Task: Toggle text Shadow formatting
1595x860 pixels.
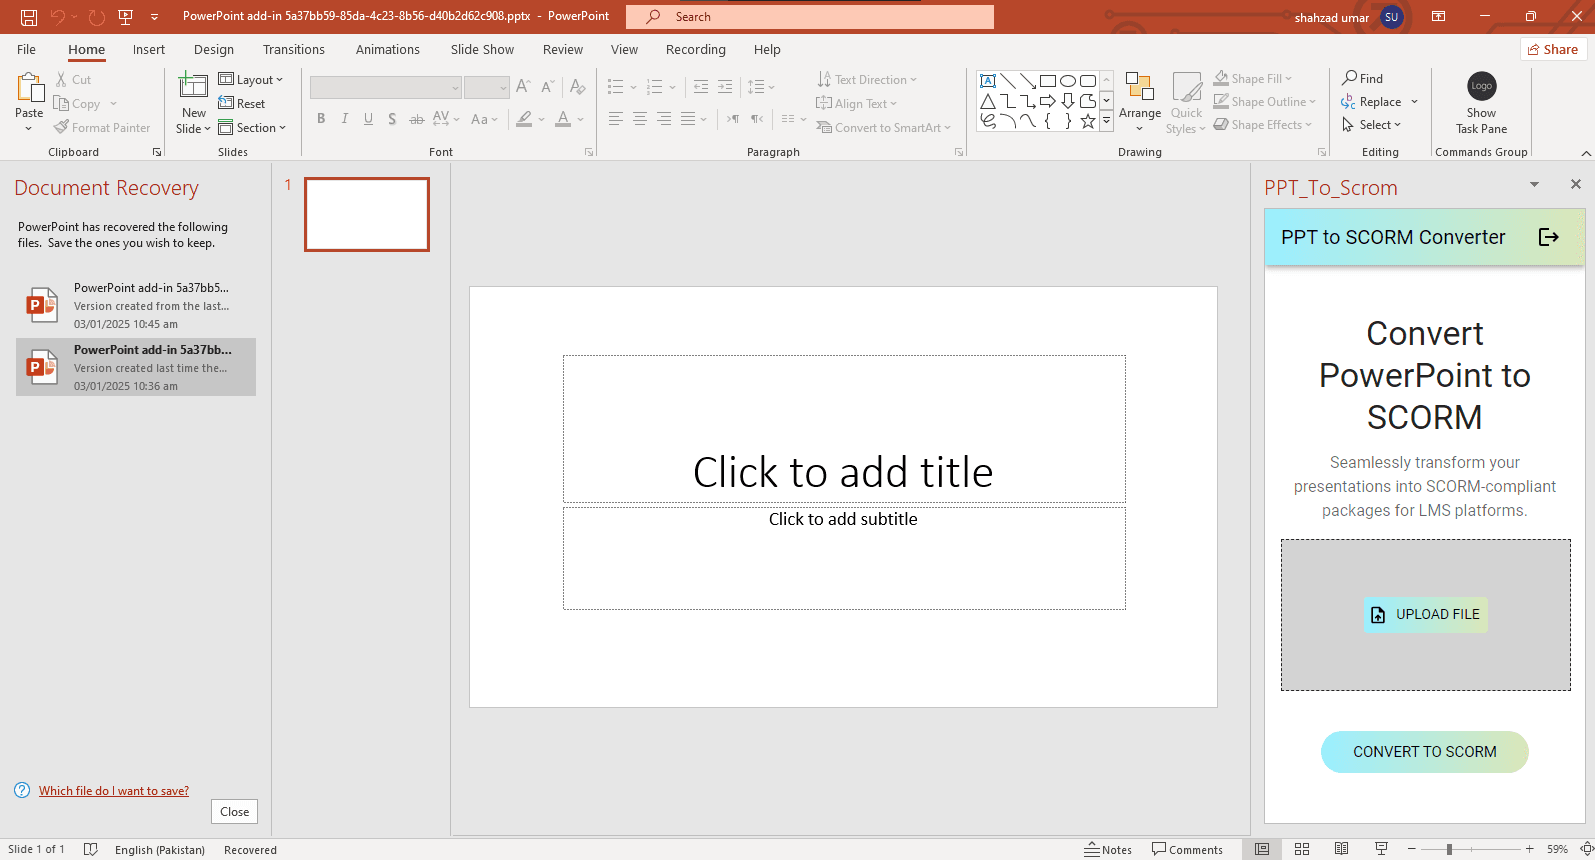Action: [392, 119]
